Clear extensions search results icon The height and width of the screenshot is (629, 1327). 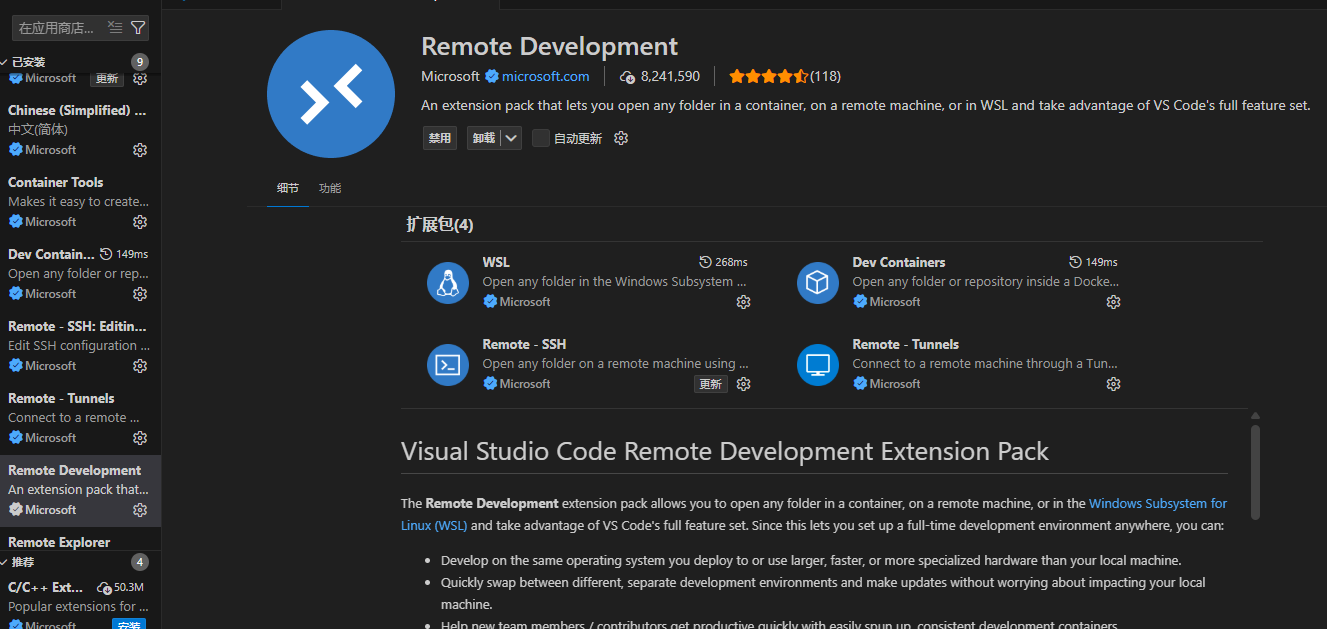(115, 27)
